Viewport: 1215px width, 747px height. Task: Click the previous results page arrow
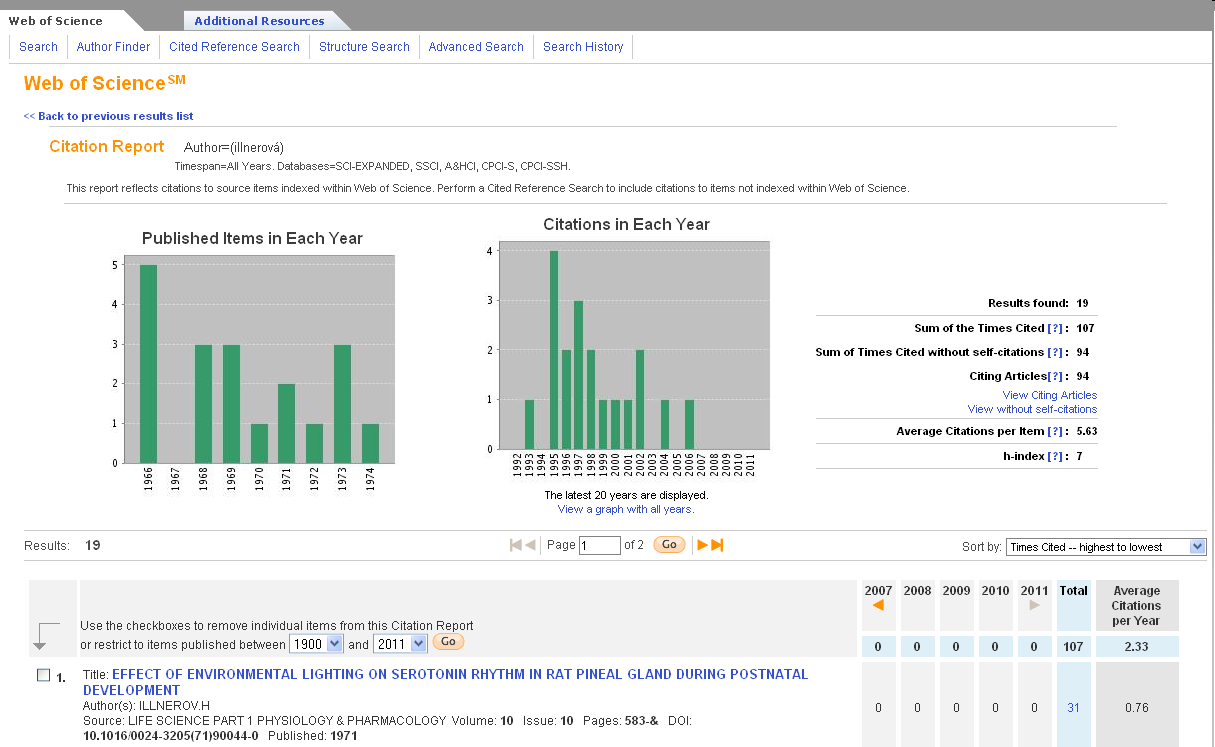coord(530,545)
